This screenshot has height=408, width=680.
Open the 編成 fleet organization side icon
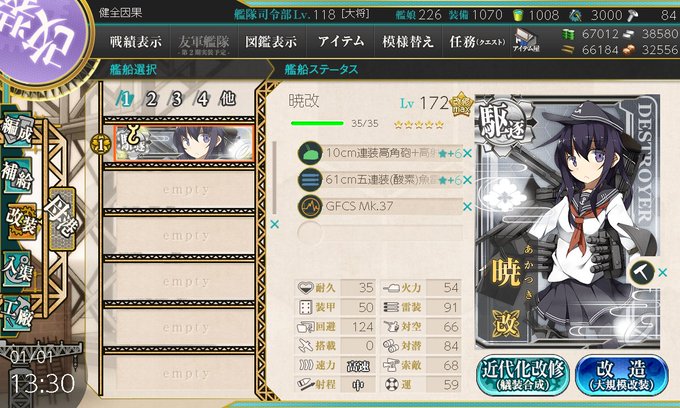click(x=17, y=131)
